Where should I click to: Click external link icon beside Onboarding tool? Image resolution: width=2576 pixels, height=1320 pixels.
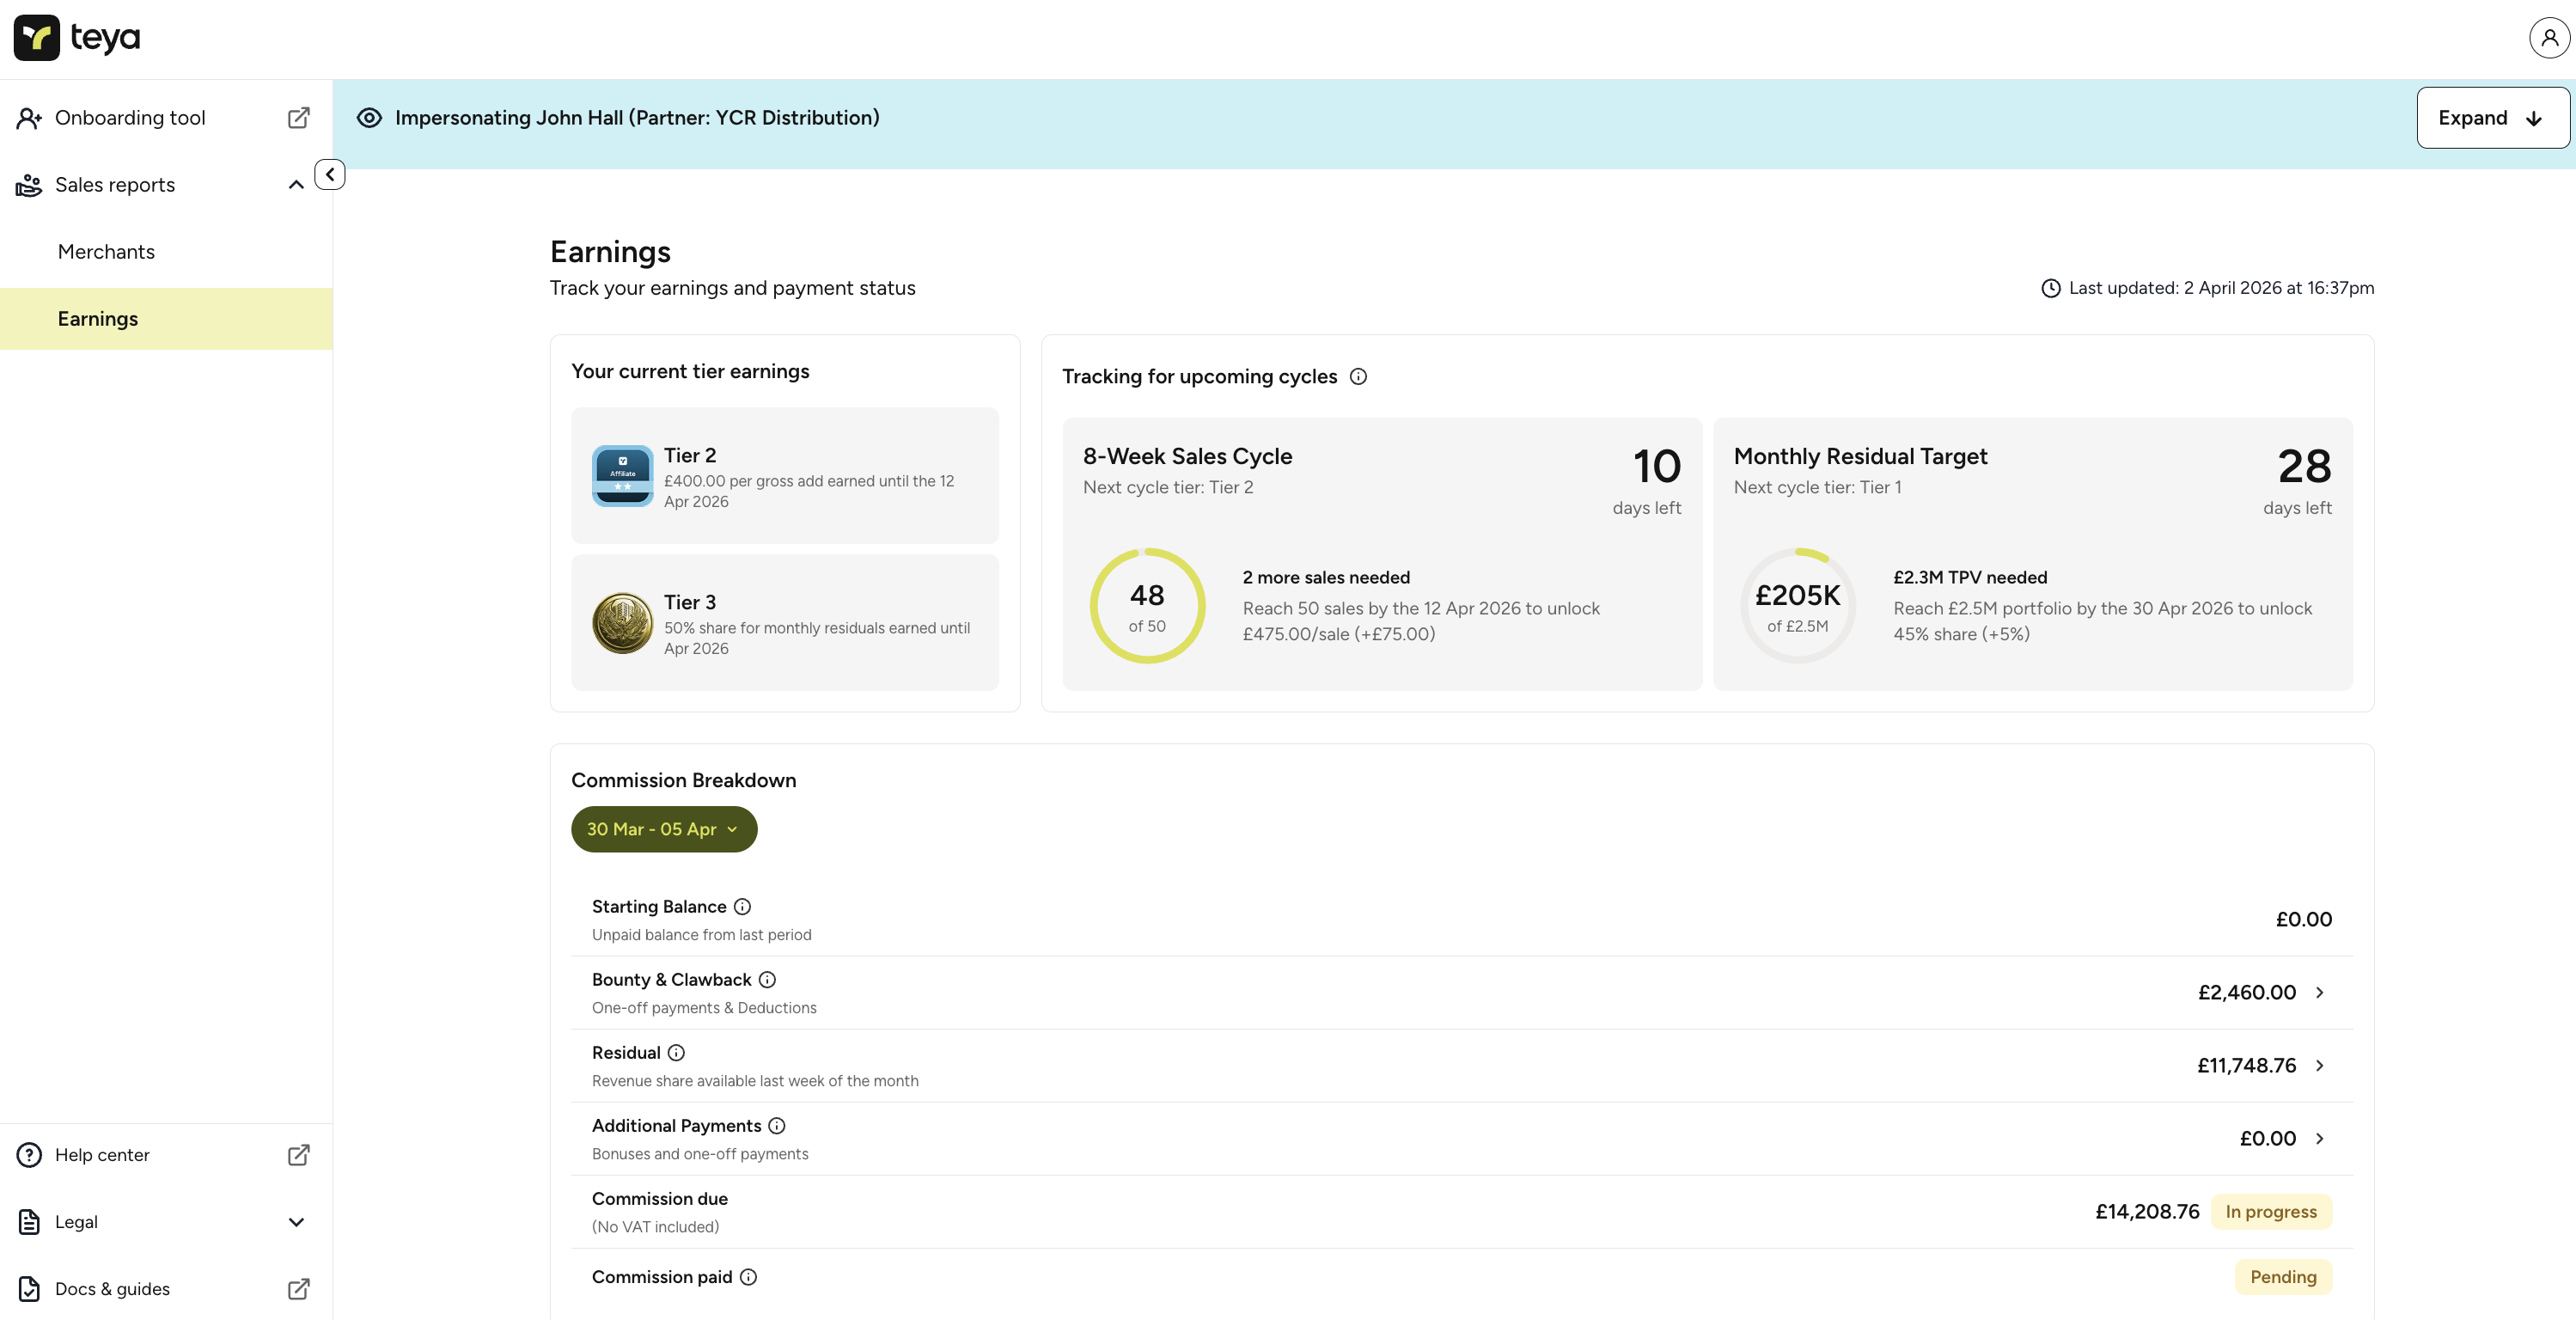pos(298,118)
